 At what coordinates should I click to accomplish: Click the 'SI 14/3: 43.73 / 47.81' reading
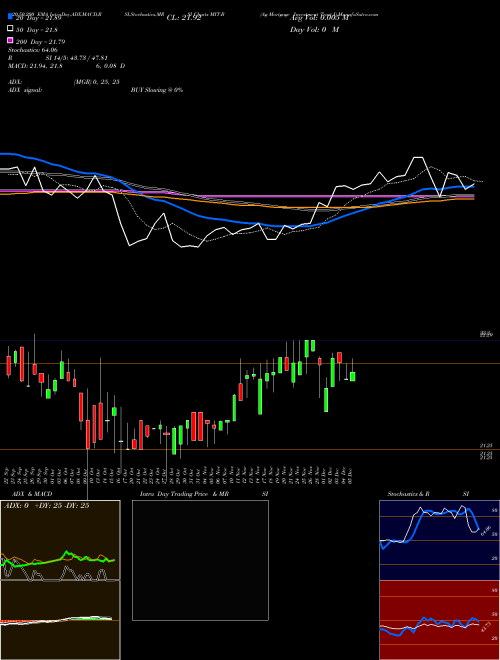77,58
